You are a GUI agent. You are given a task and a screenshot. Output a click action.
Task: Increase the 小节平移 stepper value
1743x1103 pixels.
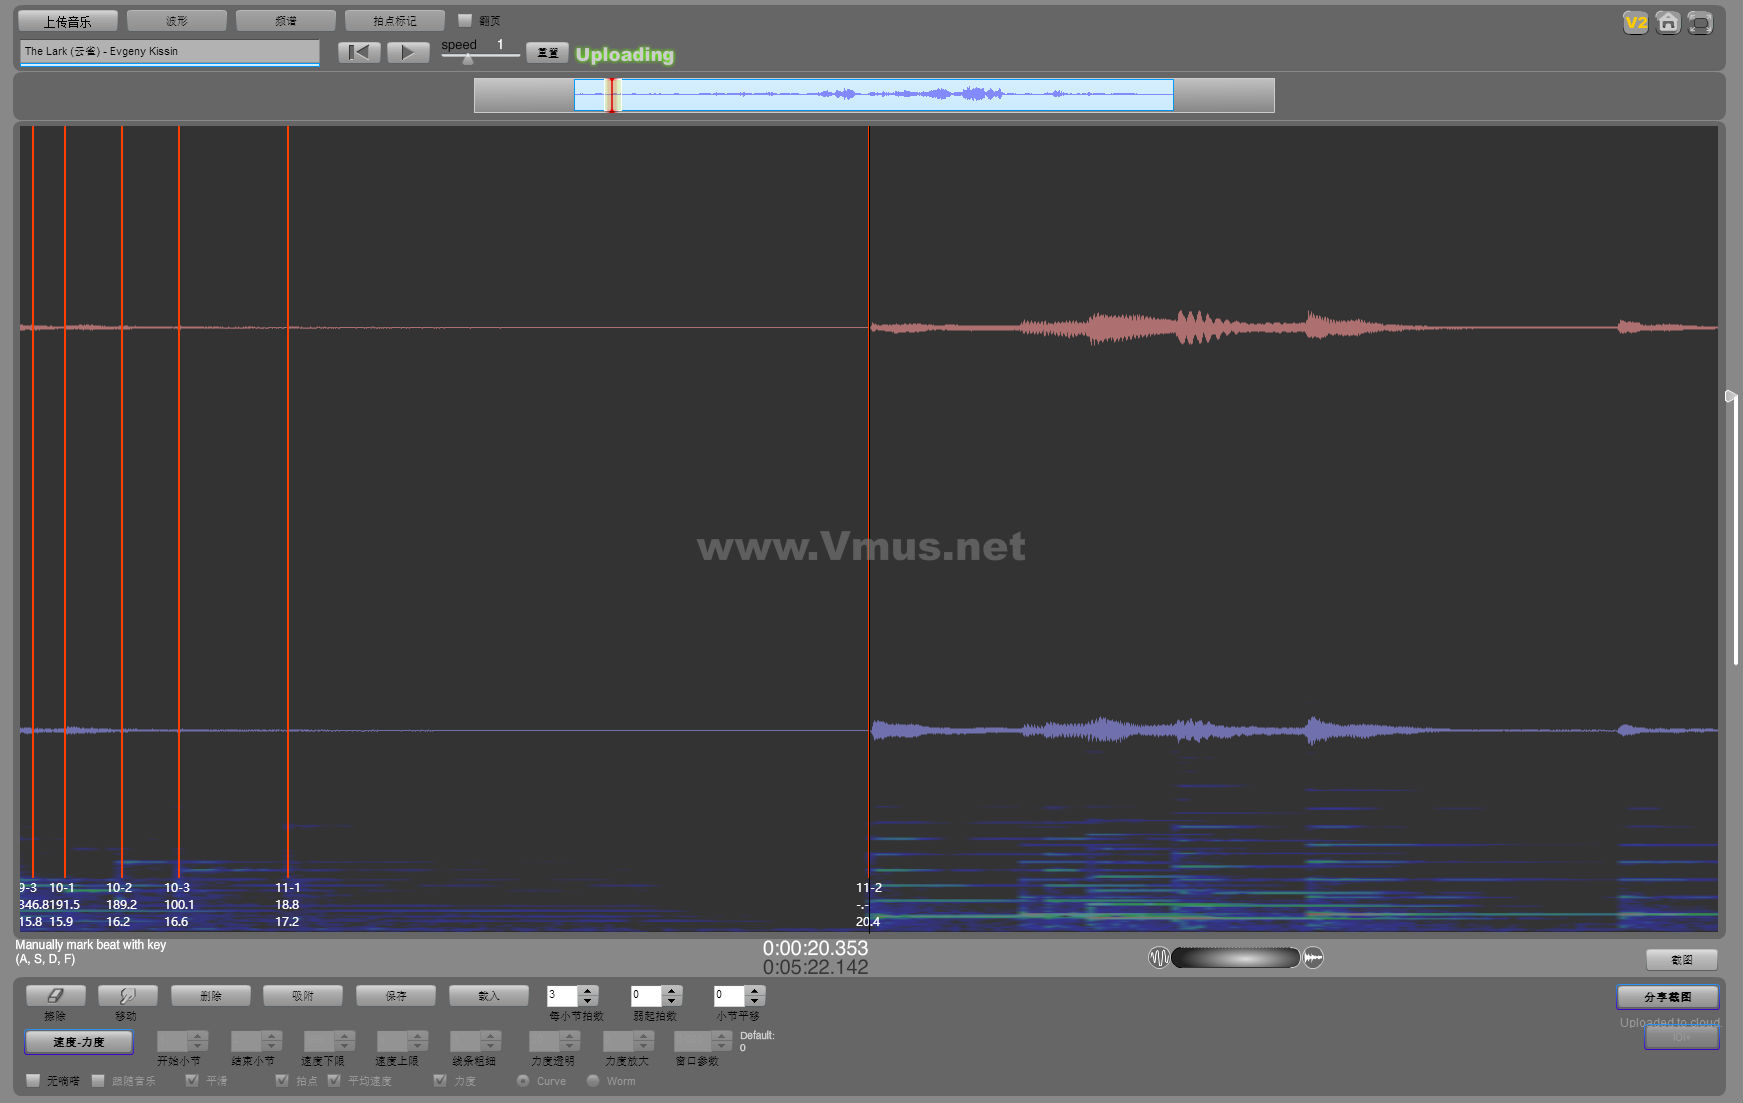[755, 990]
